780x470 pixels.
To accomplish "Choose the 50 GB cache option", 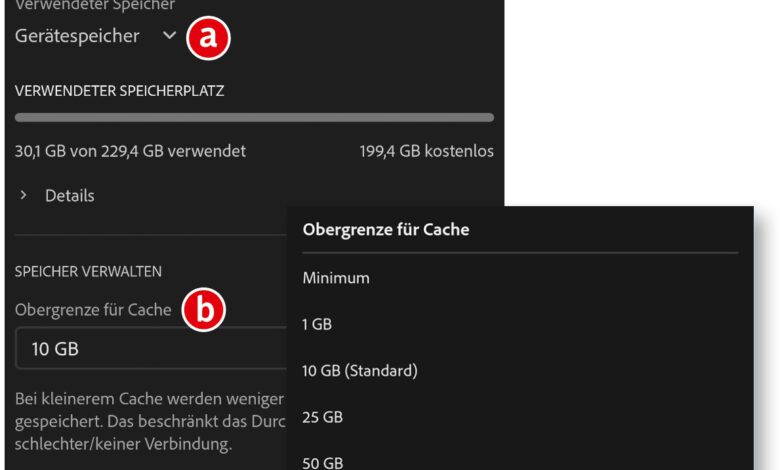I will click(x=322, y=462).
